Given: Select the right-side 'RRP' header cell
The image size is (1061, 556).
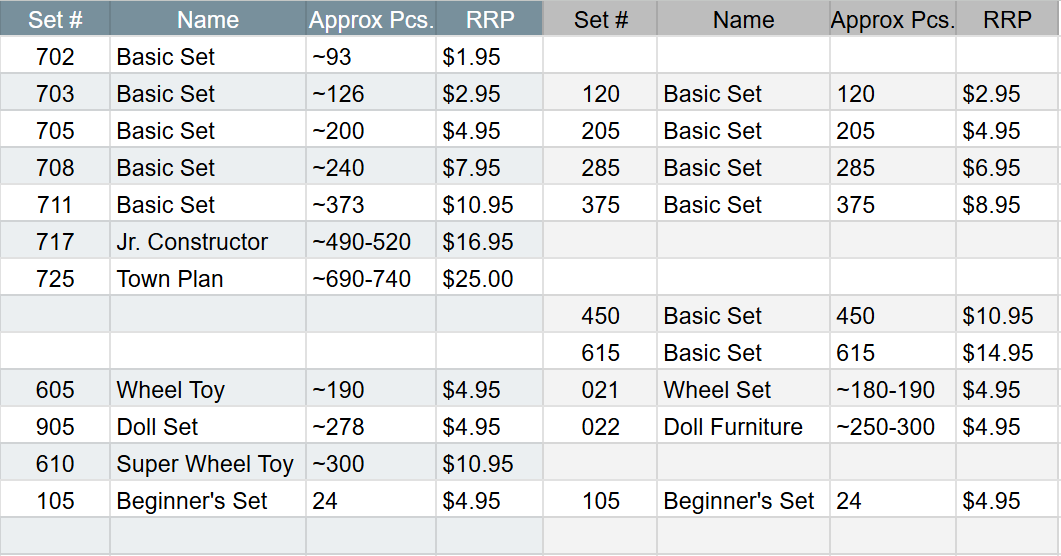Looking at the screenshot, I should point(1008,19).
